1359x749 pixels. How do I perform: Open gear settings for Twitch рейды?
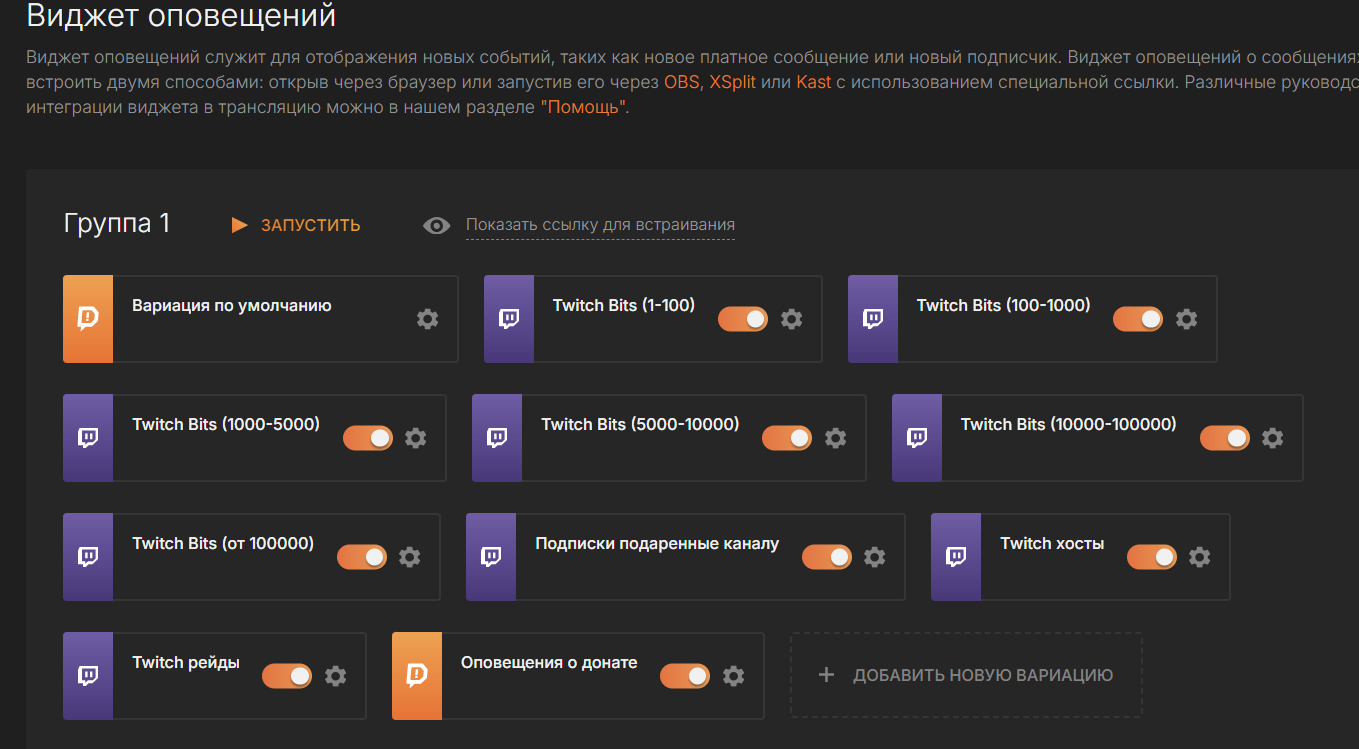point(335,676)
